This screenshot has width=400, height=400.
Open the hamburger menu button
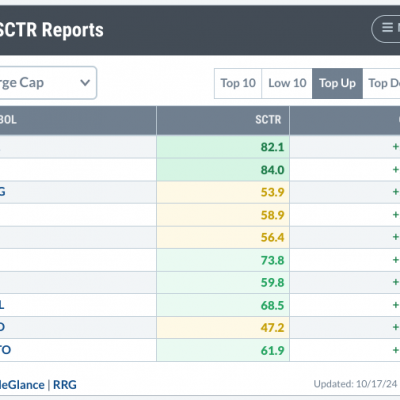tap(386, 29)
